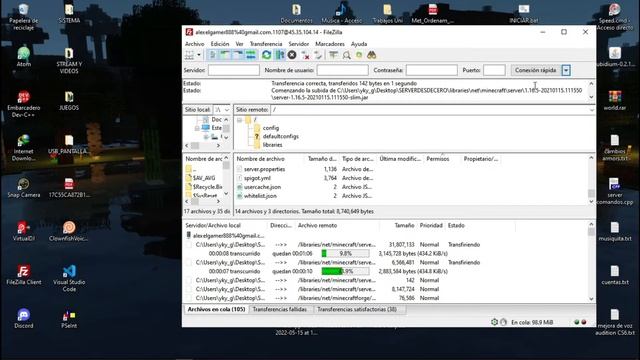Refresh the file and folder lists
Image resolution: width=640 pixels, height=360 pixels.
pos(267,55)
